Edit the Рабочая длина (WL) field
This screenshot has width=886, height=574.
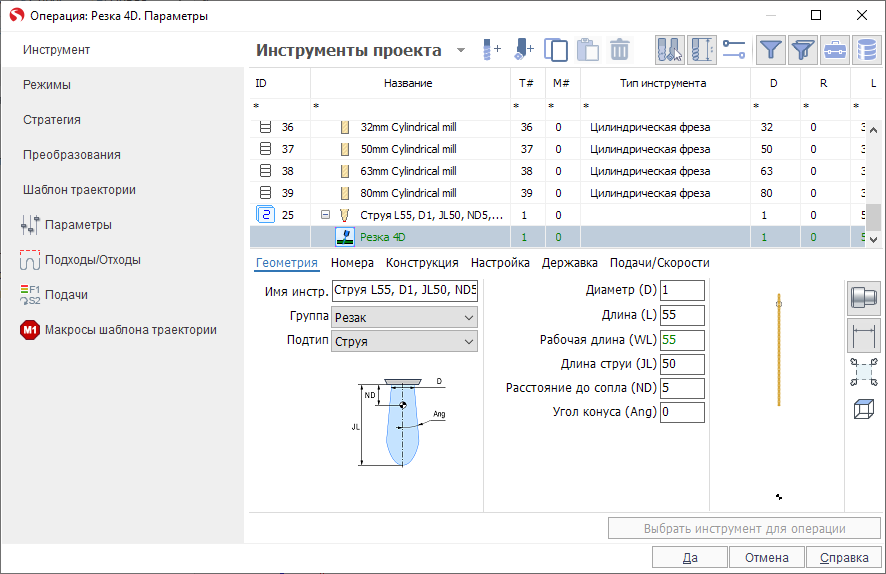pyautogui.click(x=682, y=340)
